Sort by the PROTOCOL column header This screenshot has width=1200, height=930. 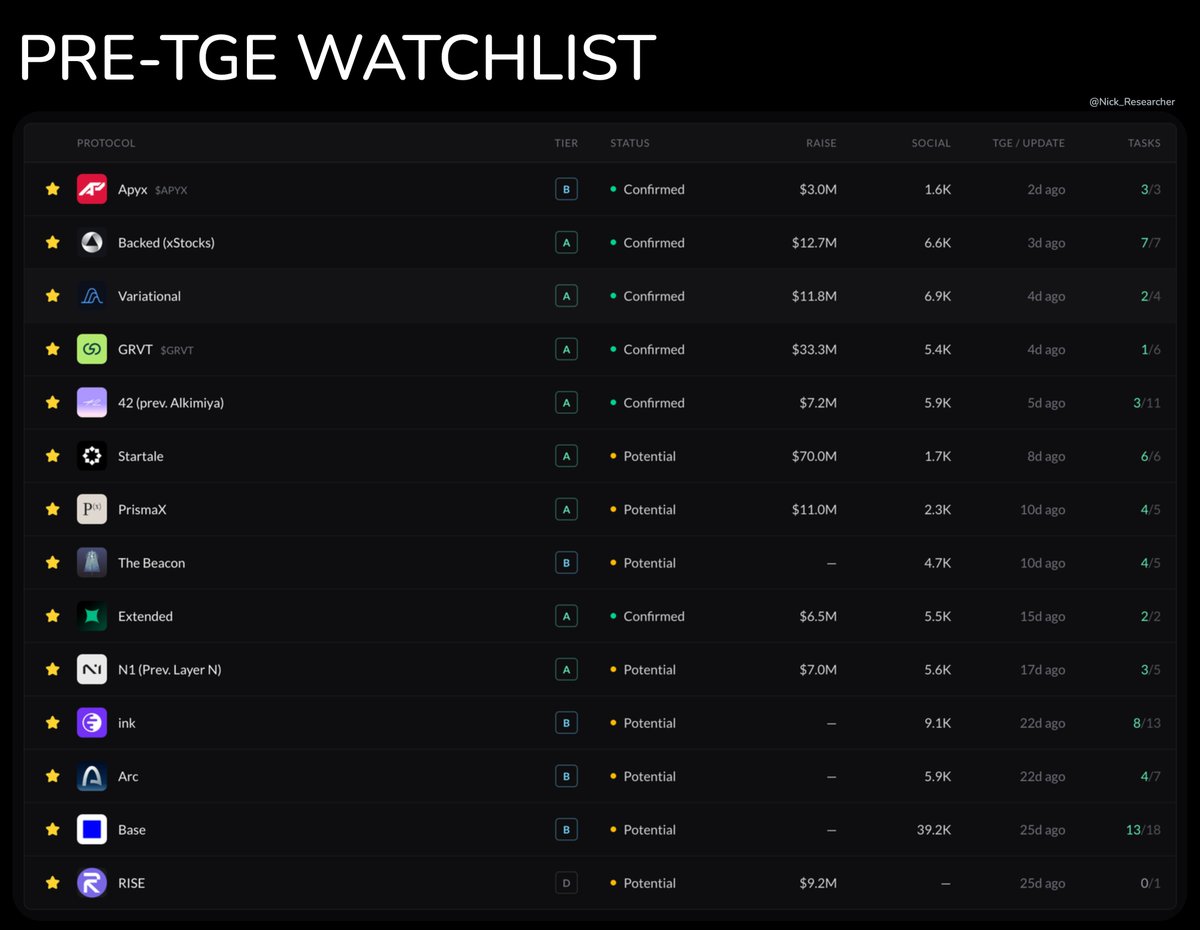106,143
